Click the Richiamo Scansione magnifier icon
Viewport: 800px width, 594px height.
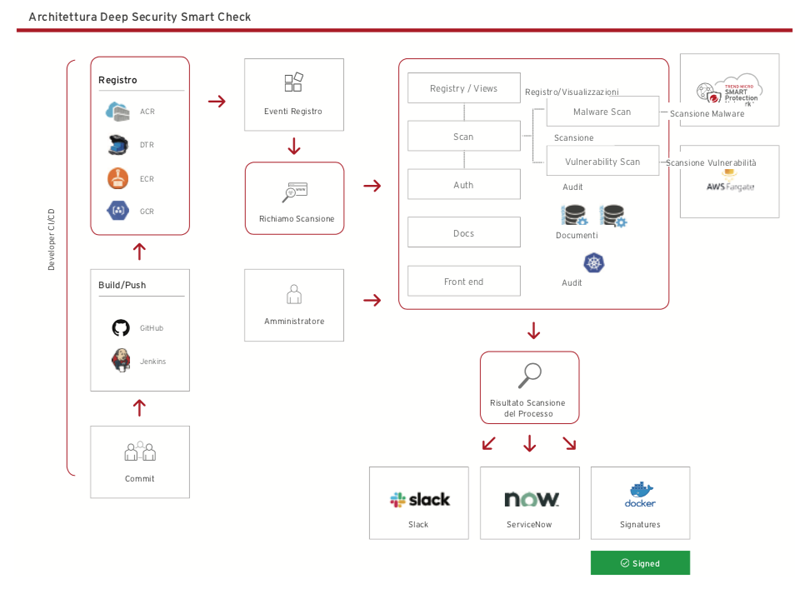coord(295,192)
